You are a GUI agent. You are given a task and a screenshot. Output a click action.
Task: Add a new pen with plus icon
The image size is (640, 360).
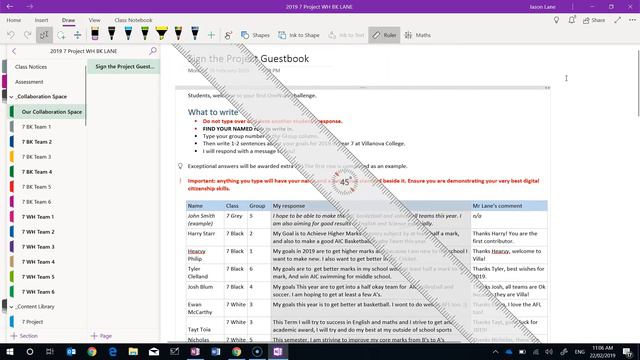211,35
